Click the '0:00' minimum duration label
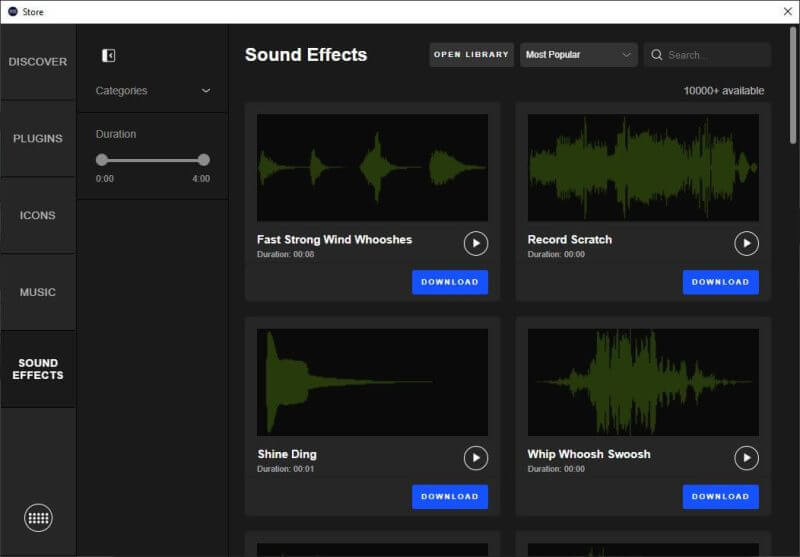This screenshot has width=800, height=557. [x=105, y=179]
